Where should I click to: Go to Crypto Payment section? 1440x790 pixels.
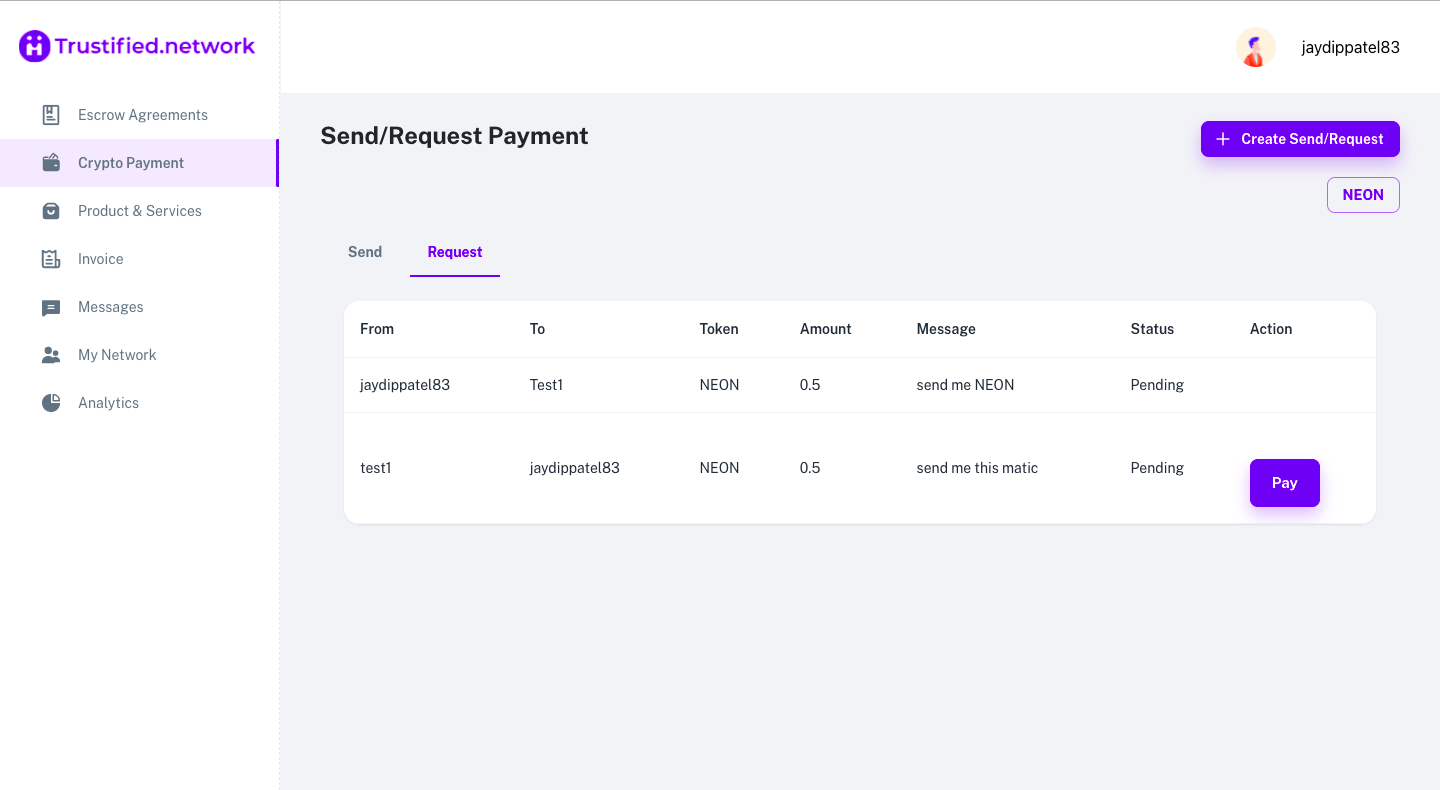[x=139, y=163]
